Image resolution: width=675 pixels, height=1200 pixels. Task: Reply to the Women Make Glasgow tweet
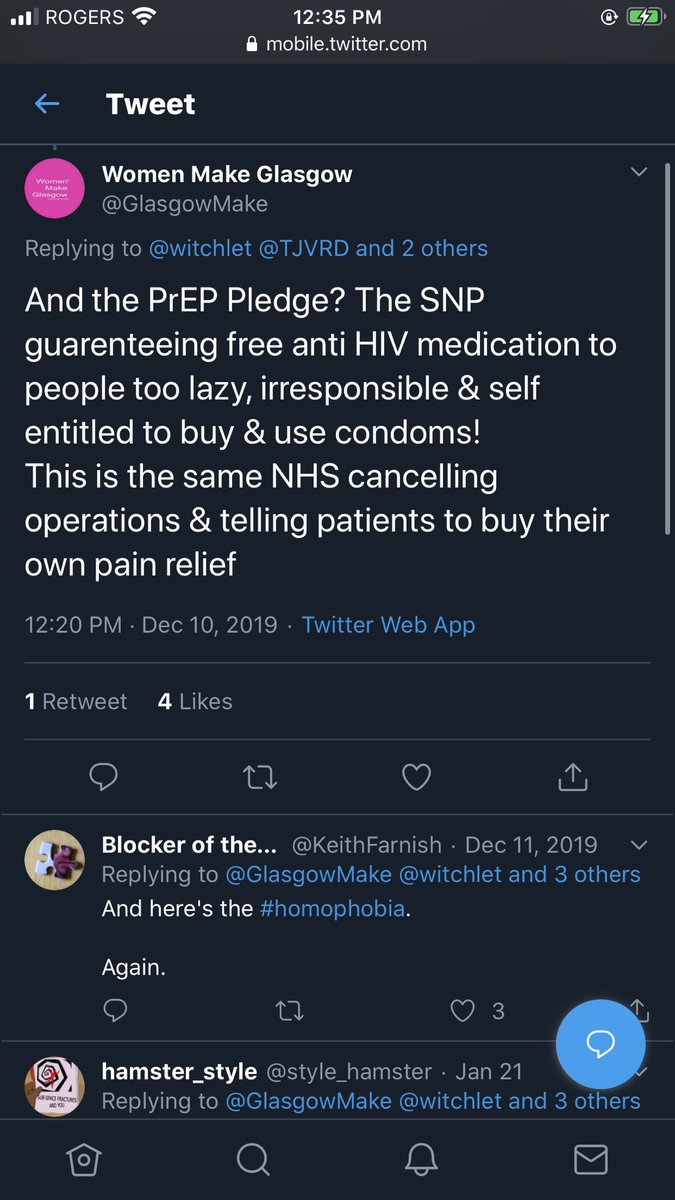(x=104, y=776)
